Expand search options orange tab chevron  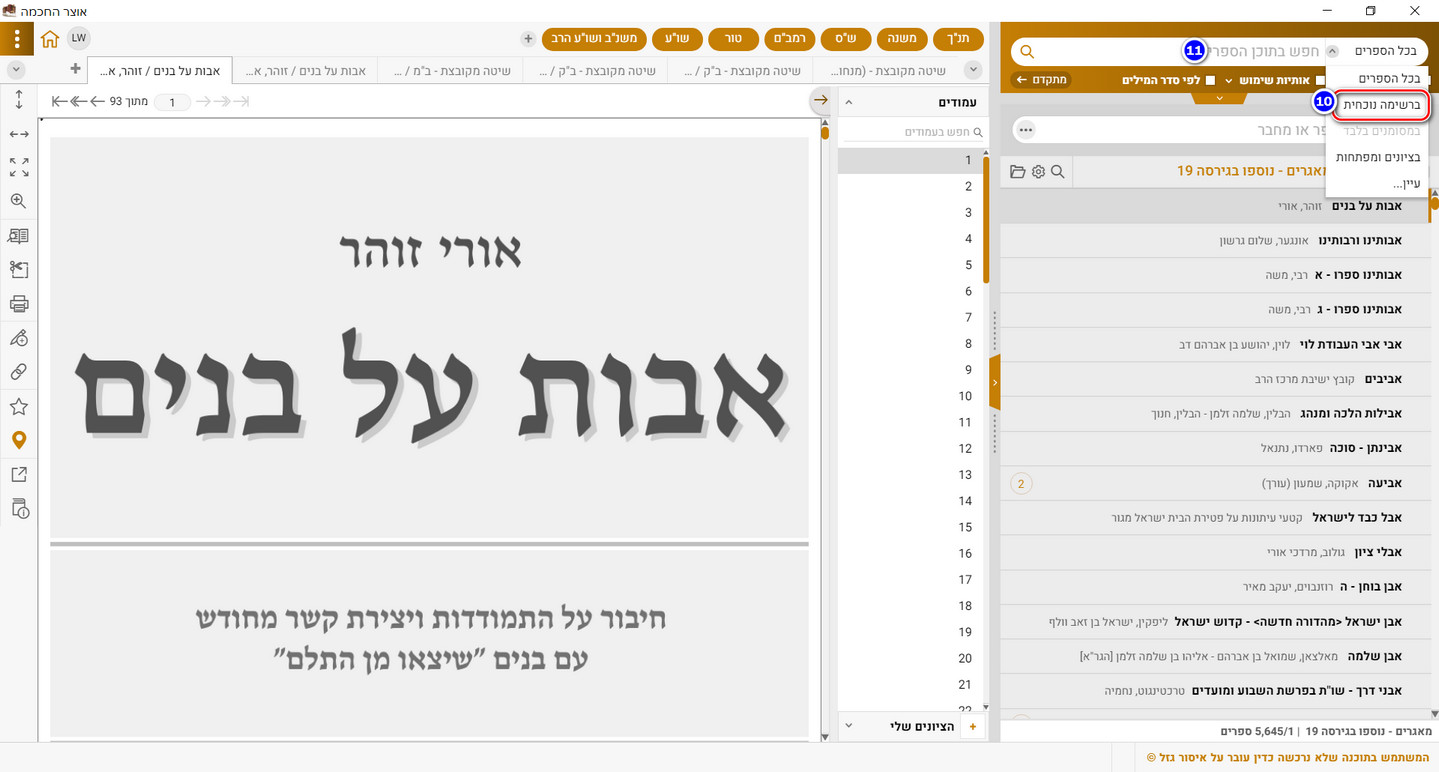tap(1218, 98)
